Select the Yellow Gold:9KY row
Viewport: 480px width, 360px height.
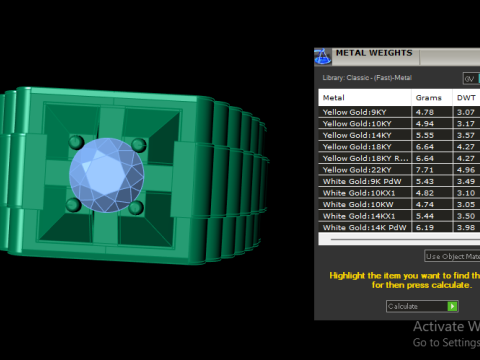click(399, 112)
